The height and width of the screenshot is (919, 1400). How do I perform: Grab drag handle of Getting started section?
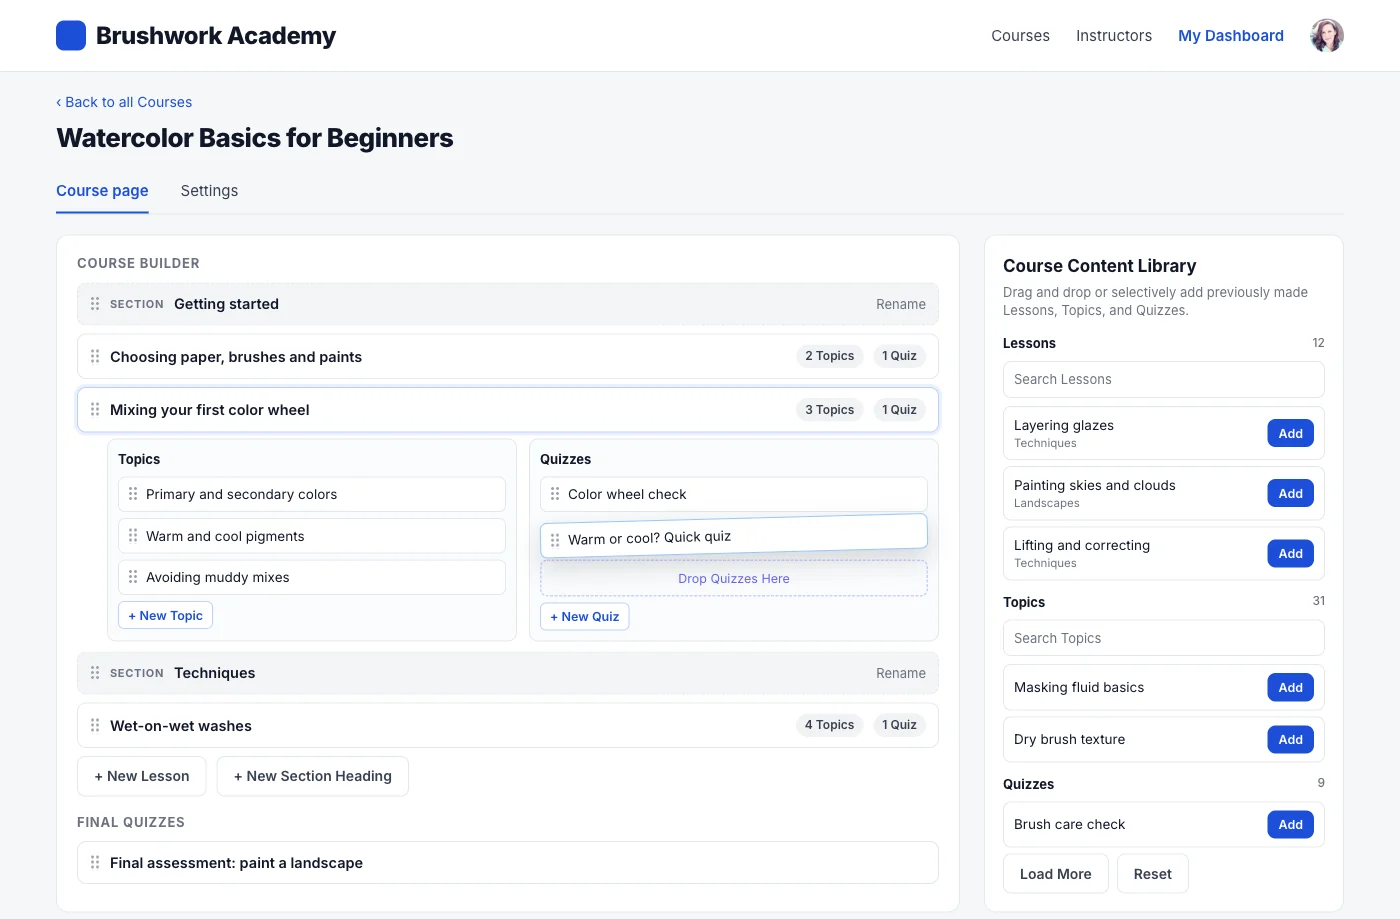(95, 304)
